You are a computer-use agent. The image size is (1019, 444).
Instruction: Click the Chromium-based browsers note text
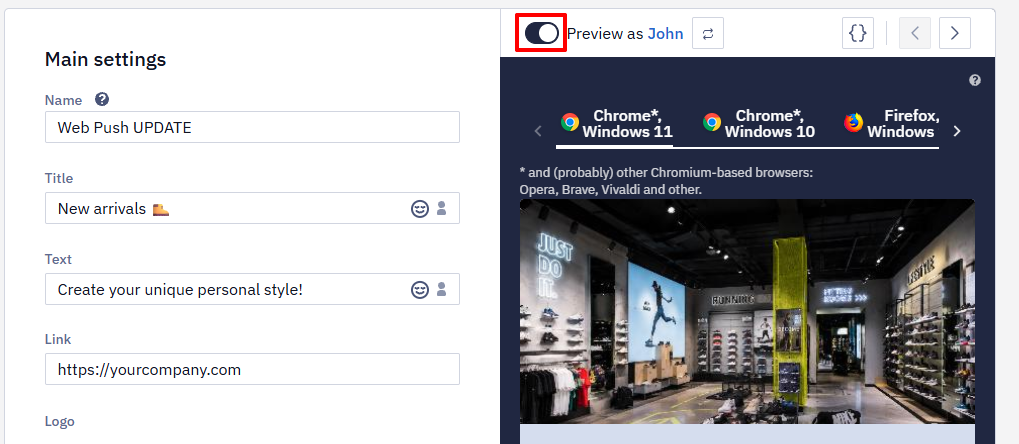(667, 181)
